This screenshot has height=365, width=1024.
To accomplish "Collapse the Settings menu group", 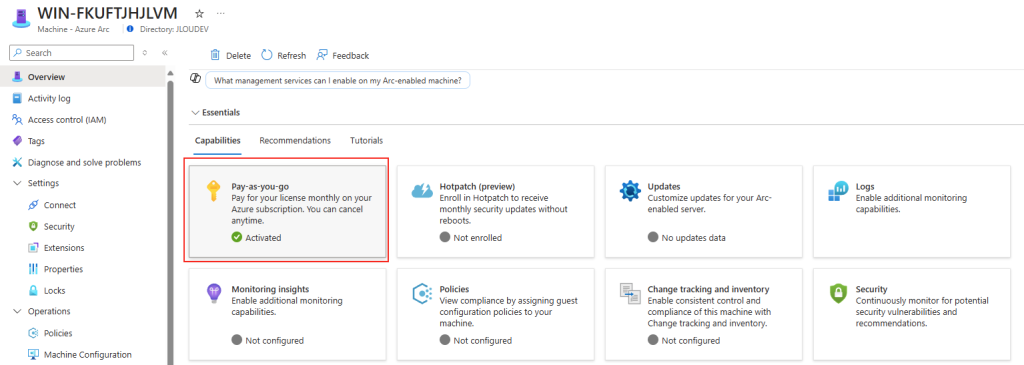I will (x=36, y=183).
